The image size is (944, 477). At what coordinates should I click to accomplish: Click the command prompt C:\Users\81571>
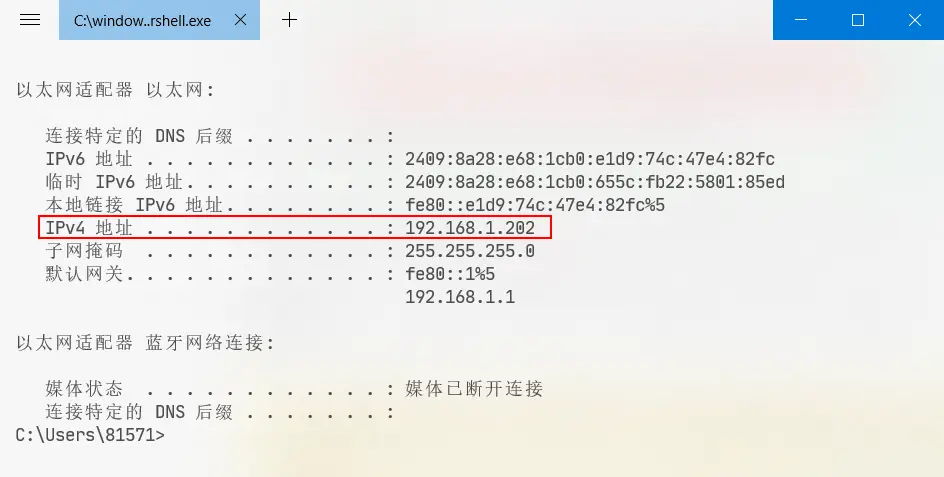click(x=90, y=435)
